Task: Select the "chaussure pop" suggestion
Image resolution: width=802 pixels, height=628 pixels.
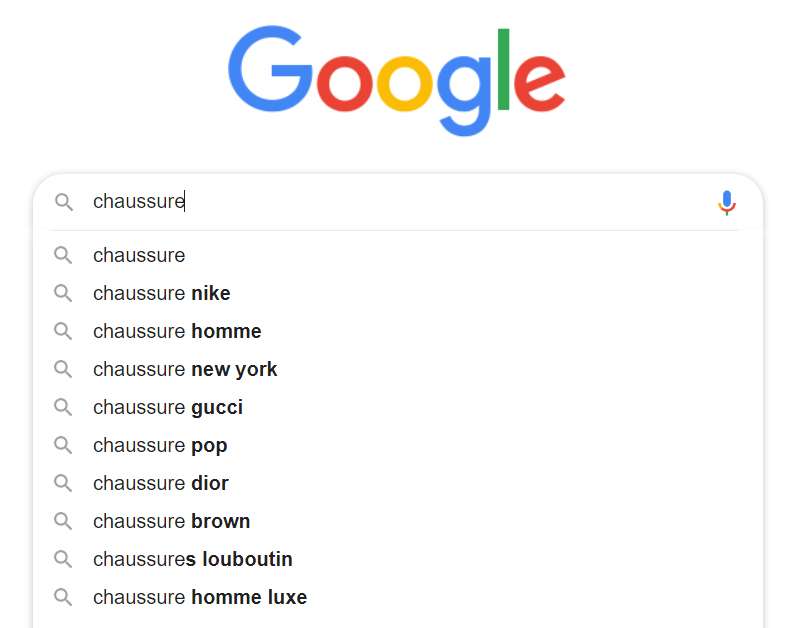Action: tap(160, 445)
